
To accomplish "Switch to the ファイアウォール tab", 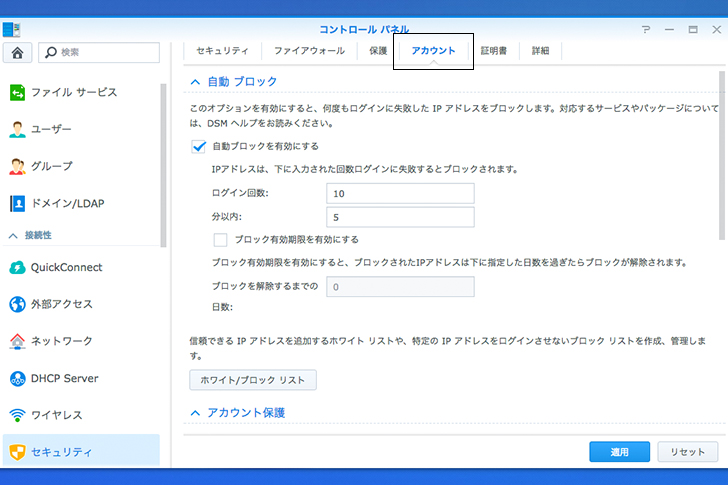I will point(309,51).
